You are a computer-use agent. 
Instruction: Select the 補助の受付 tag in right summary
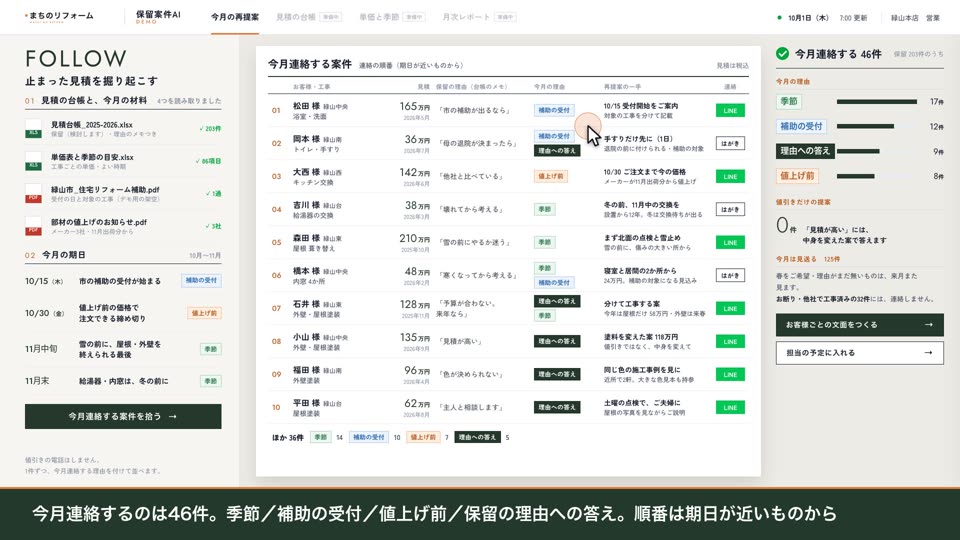pos(801,126)
